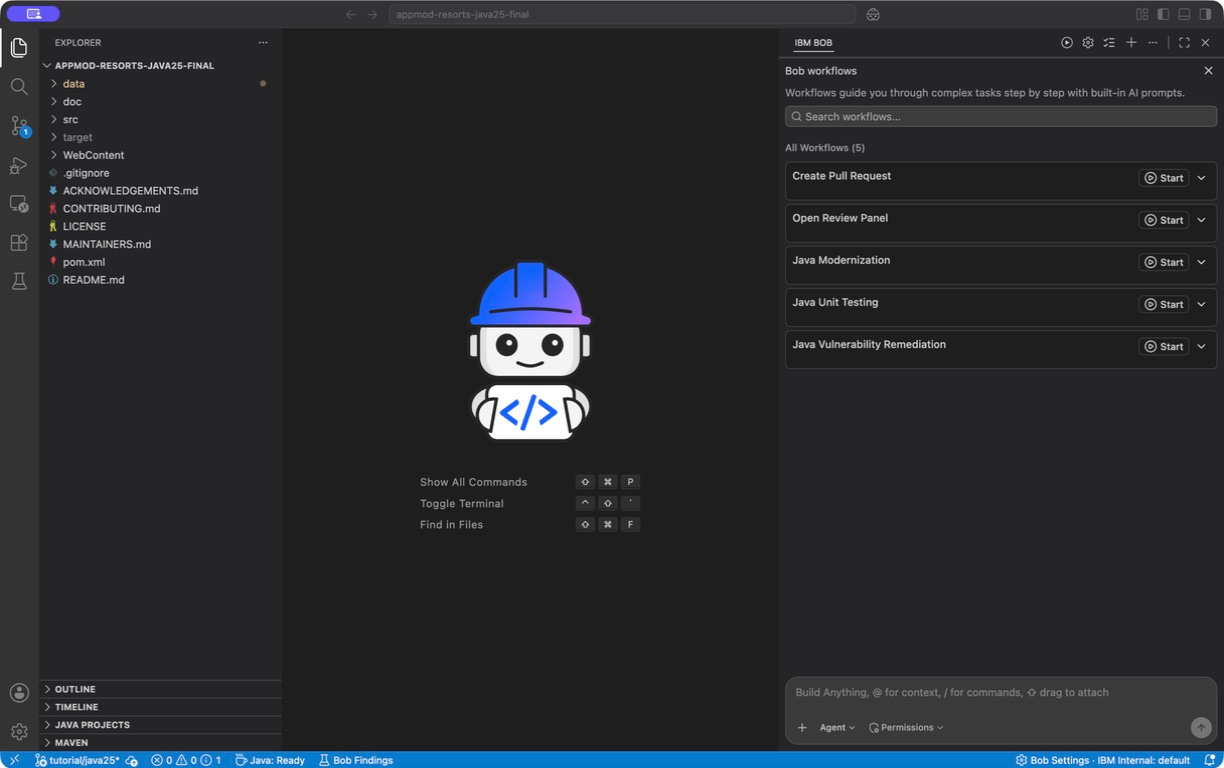Expand Java Vulnerability Remediation workflow details
The height and width of the screenshot is (768, 1224).
(1202, 346)
